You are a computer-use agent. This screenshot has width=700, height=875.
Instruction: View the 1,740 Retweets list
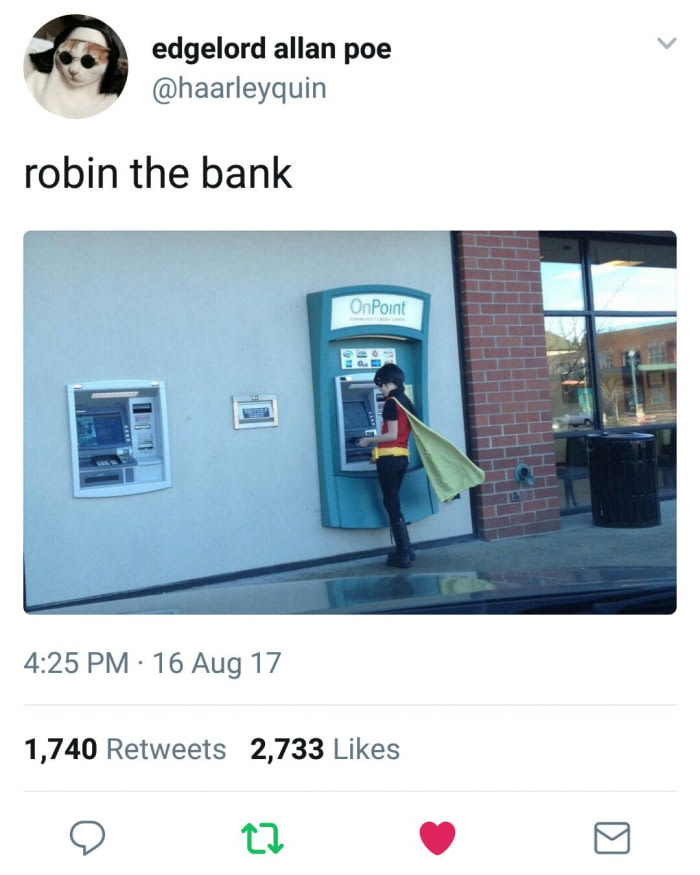[x=125, y=749]
